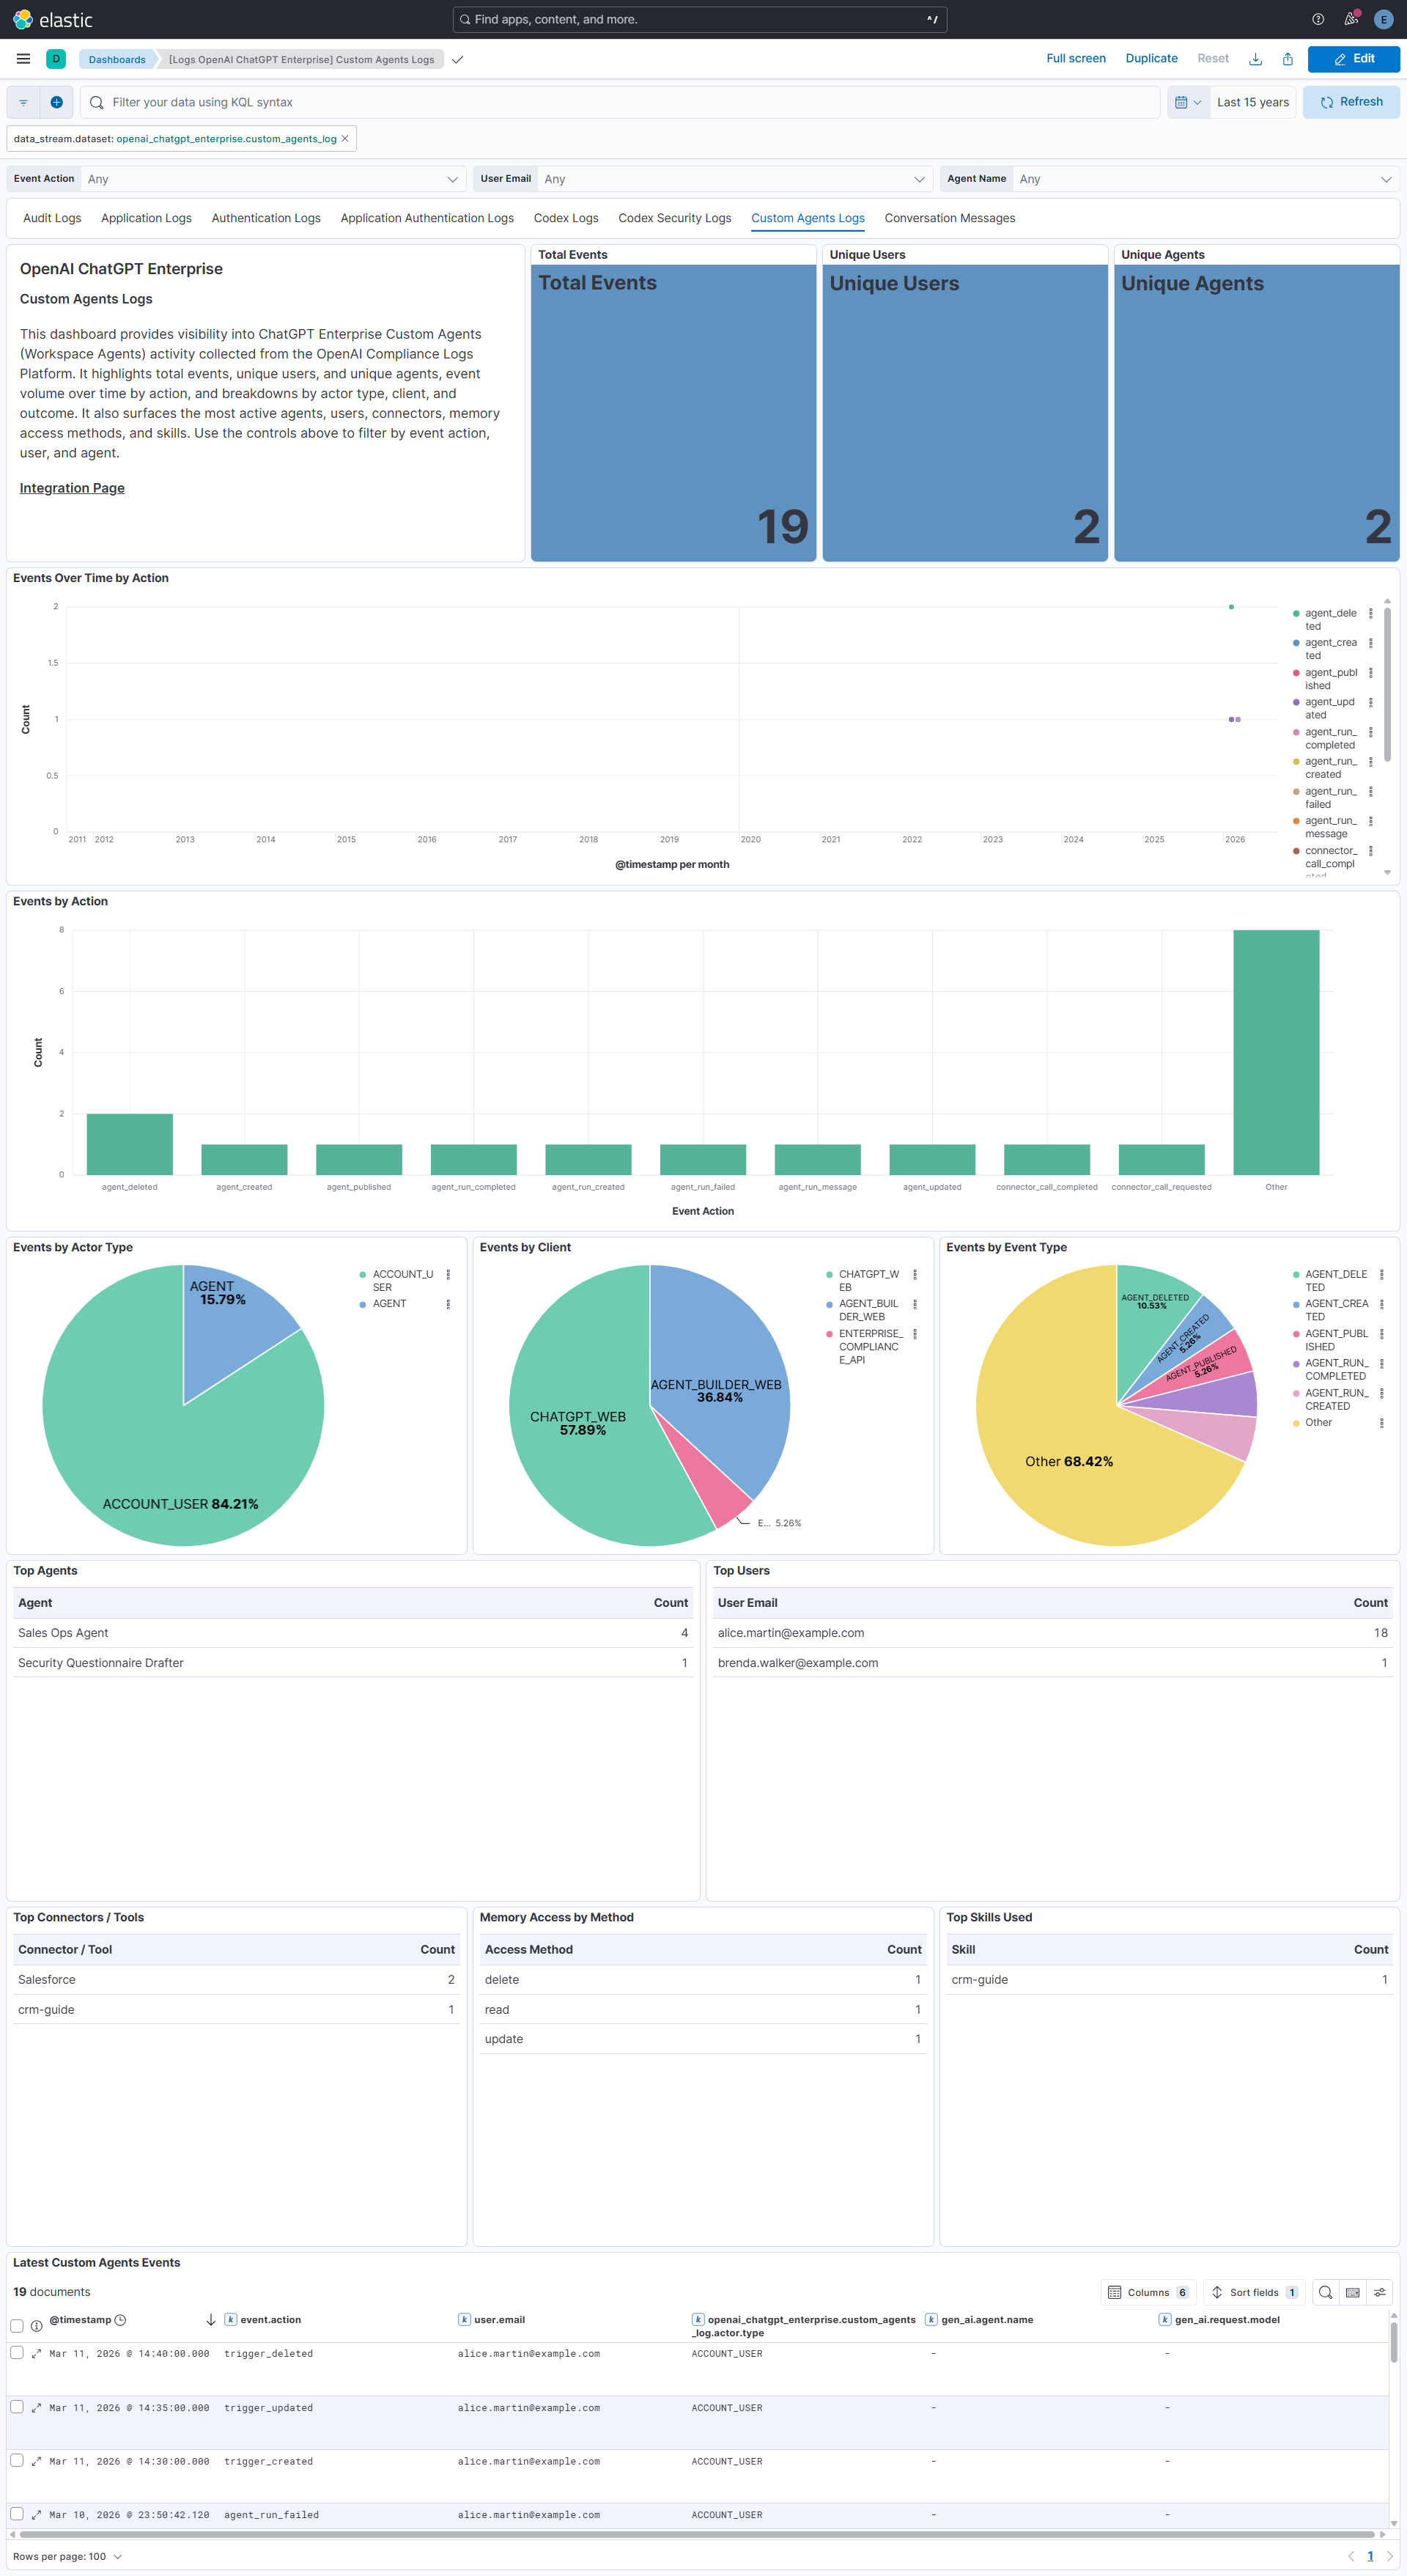This screenshot has height=2576, width=1407.
Task: Click the Refresh button
Action: point(1351,102)
